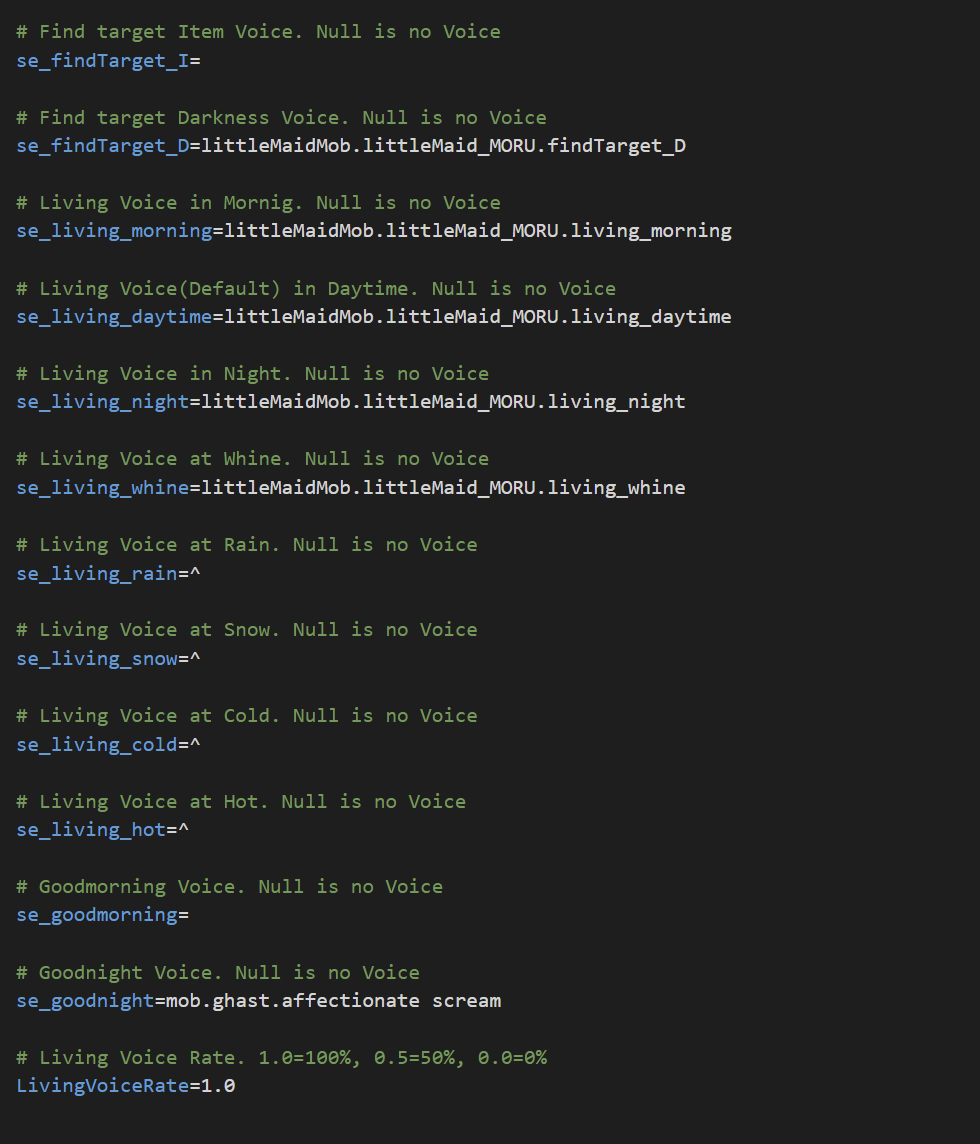Place cursor after se_goodmorning equals sign
The image size is (980, 1144).
(190, 915)
